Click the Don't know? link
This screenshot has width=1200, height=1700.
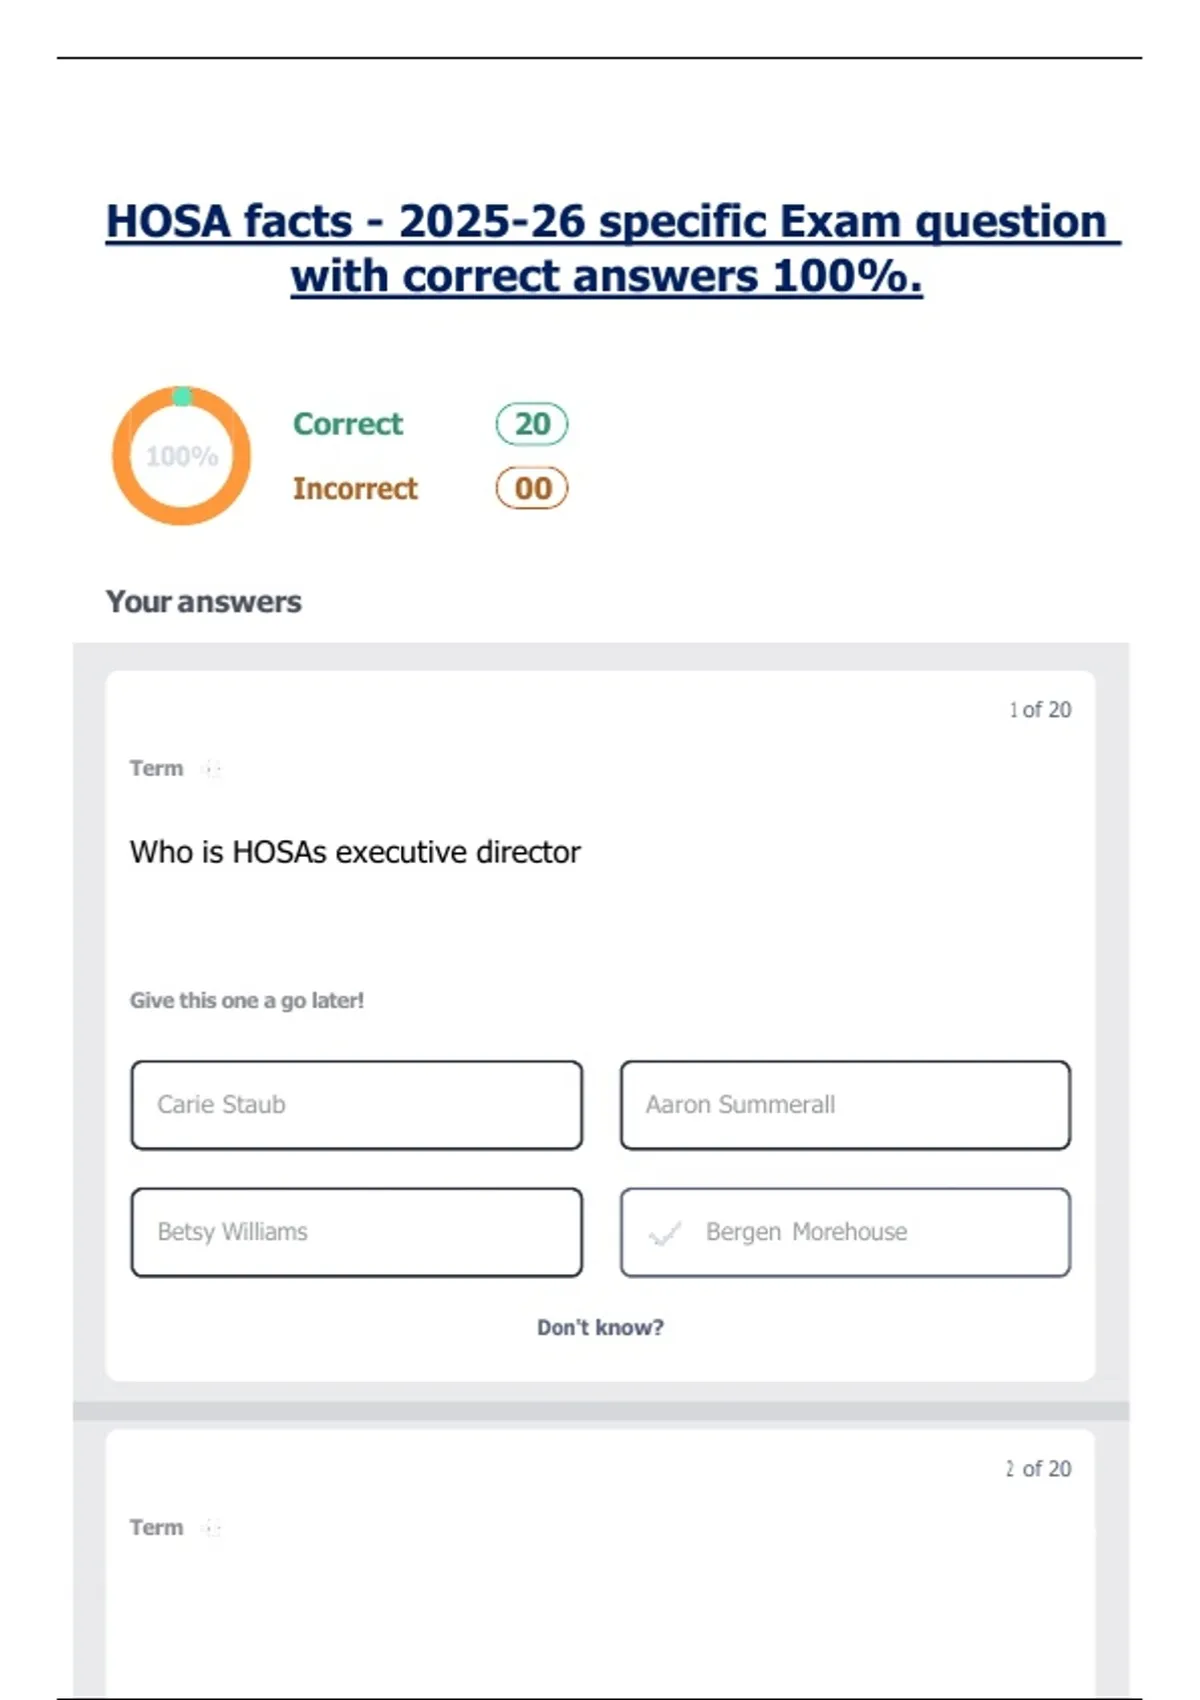[600, 1327]
